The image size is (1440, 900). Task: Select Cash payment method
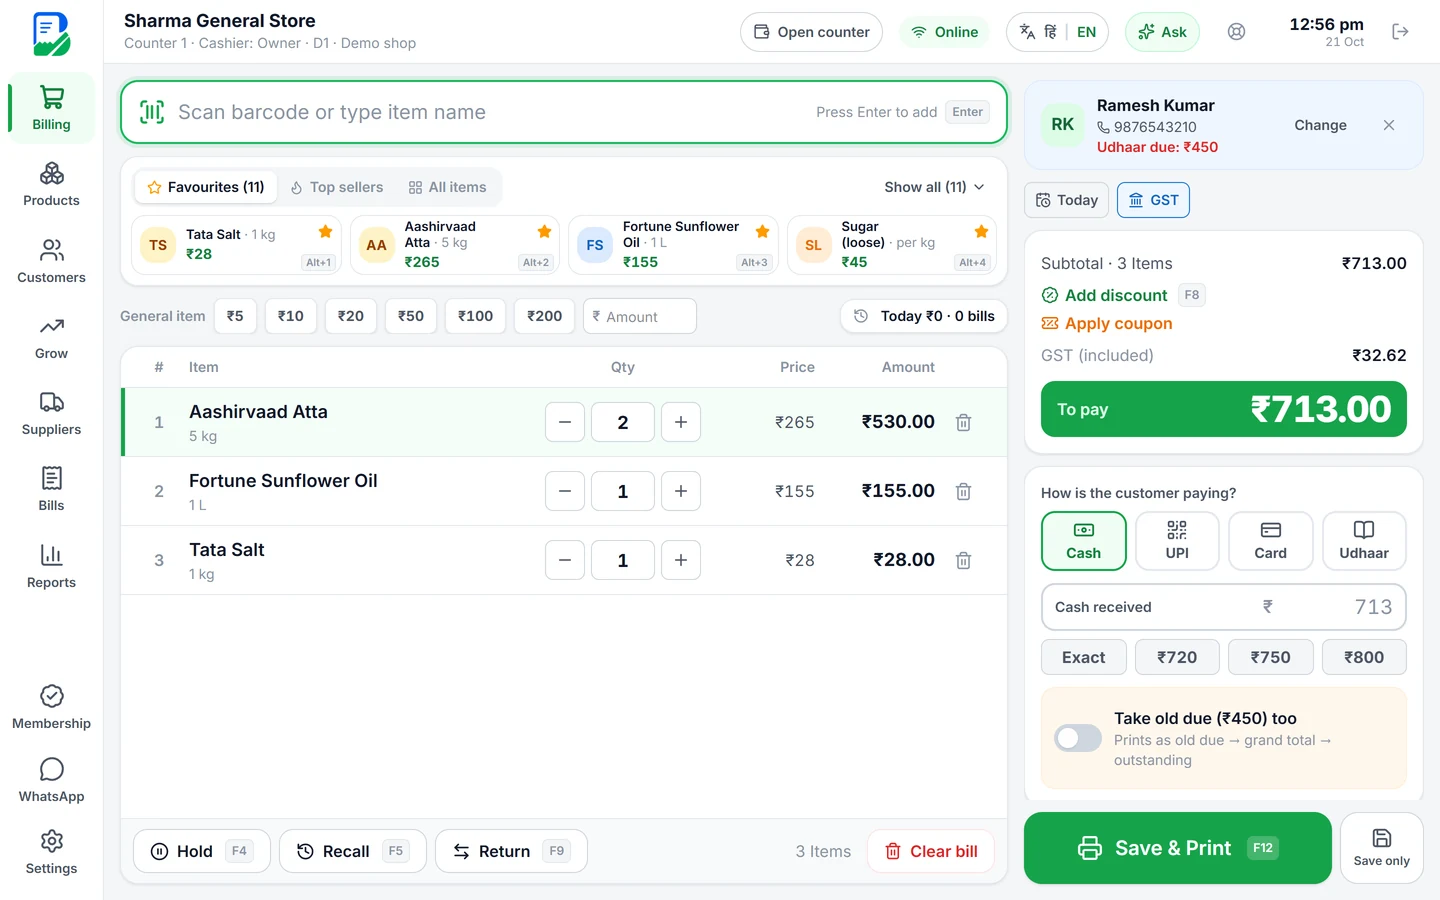[1083, 541]
